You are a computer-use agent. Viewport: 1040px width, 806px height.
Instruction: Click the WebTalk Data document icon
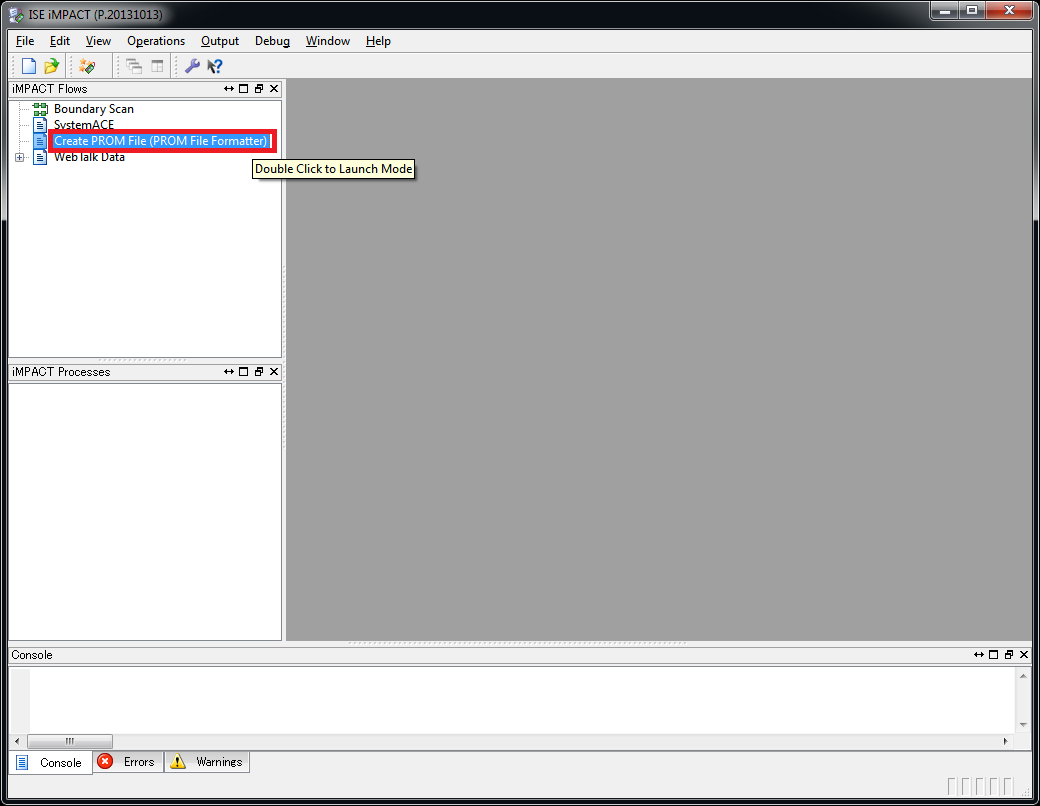click(x=40, y=157)
